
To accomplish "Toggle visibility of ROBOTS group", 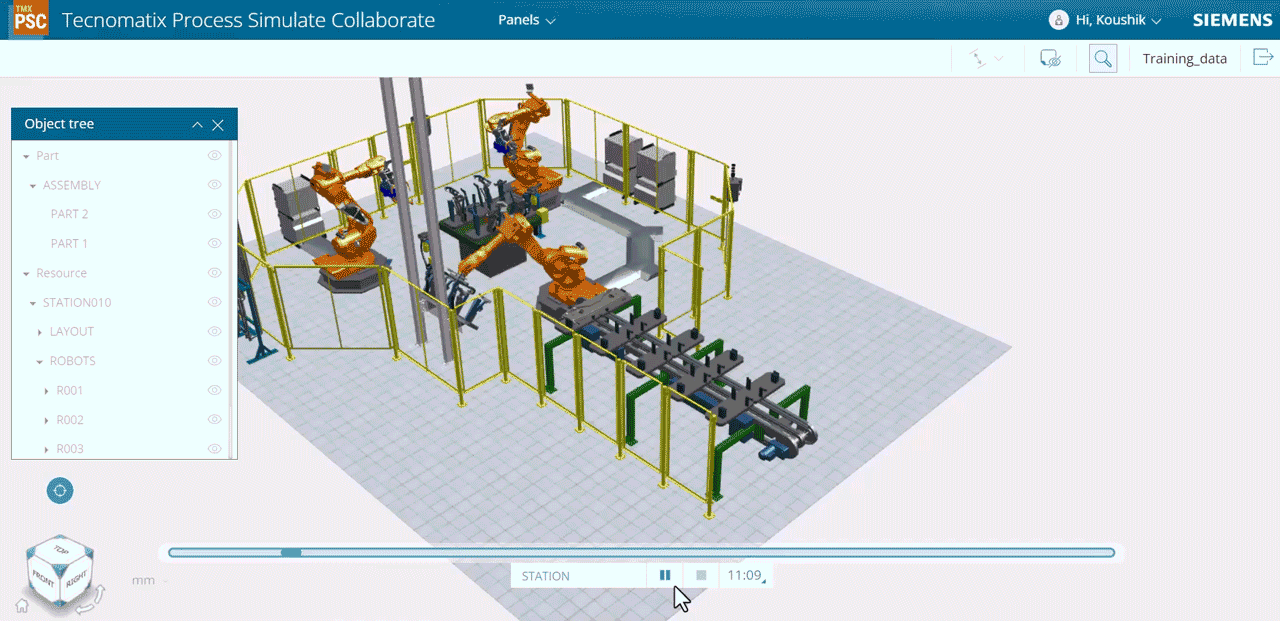I will click(x=214, y=361).
